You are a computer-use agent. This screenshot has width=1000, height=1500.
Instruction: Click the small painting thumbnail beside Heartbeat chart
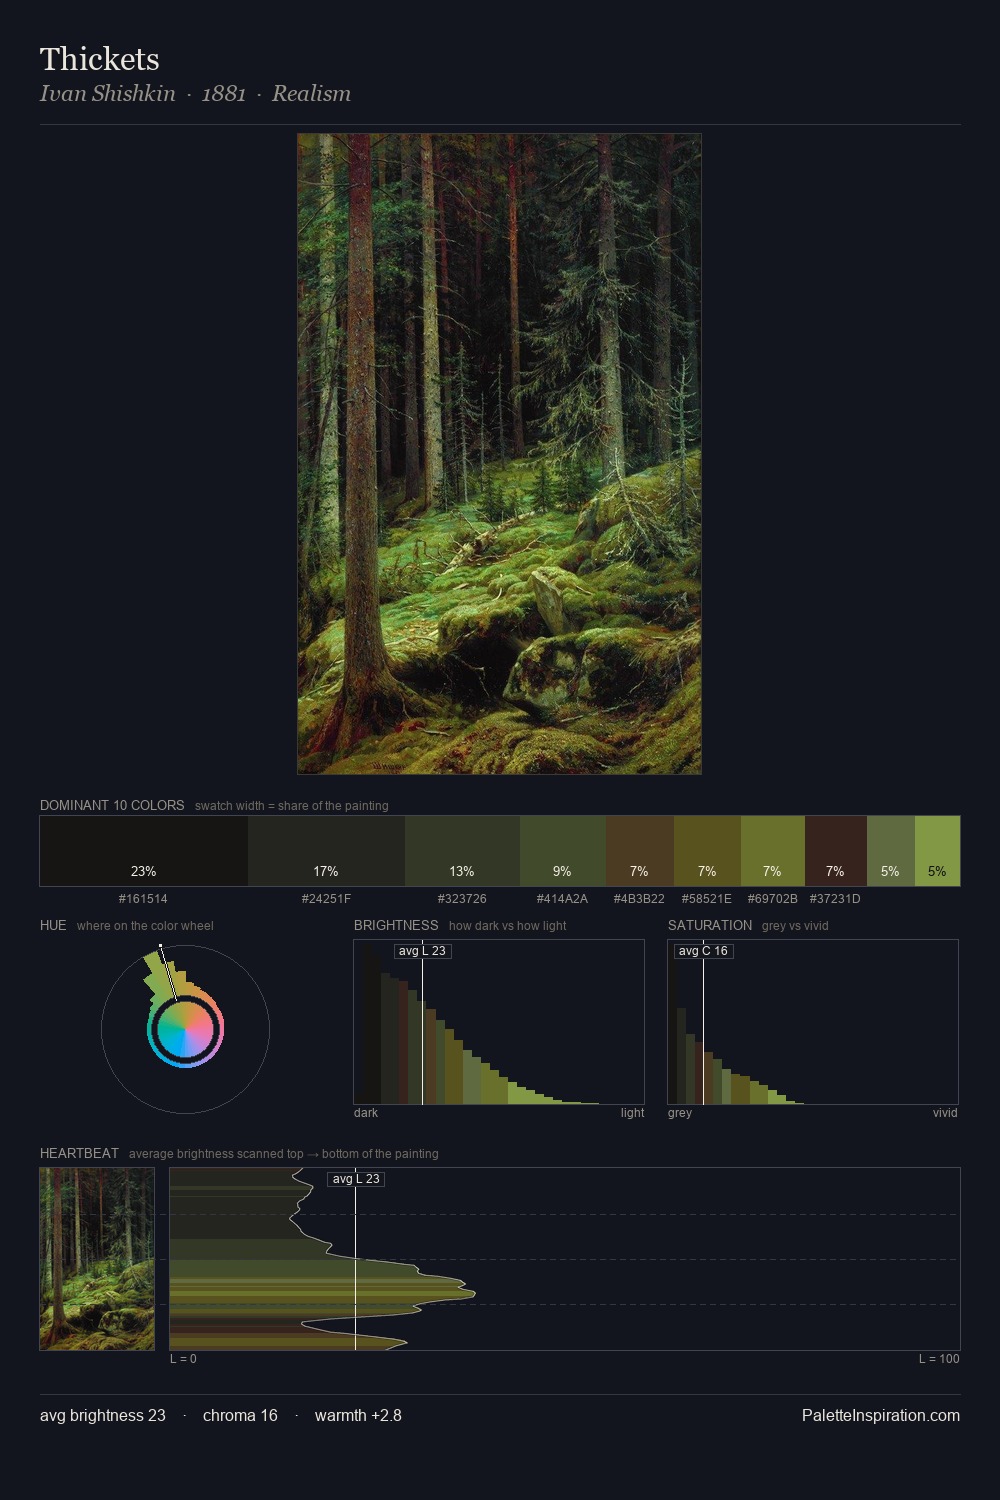coord(97,1259)
